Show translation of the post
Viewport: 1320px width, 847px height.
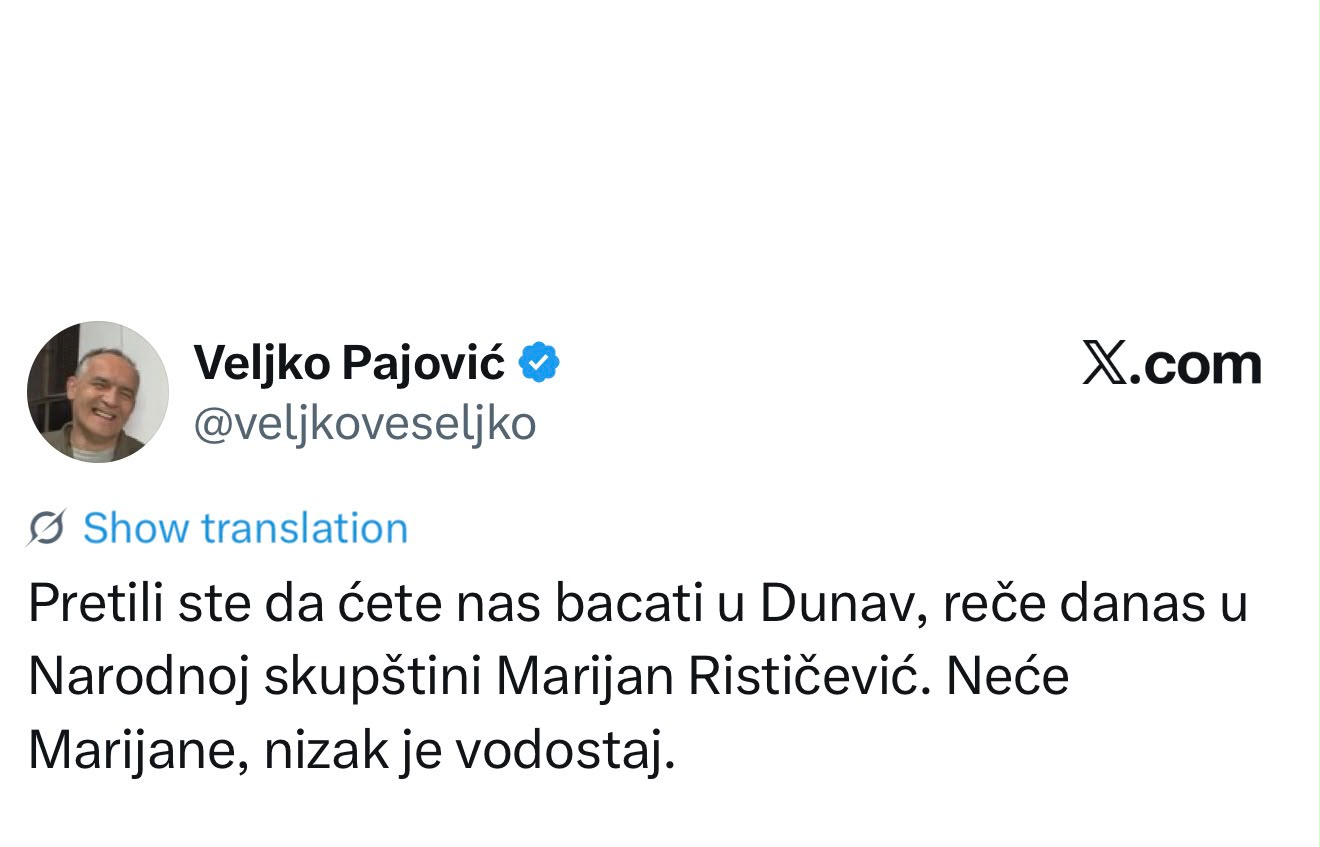point(245,528)
